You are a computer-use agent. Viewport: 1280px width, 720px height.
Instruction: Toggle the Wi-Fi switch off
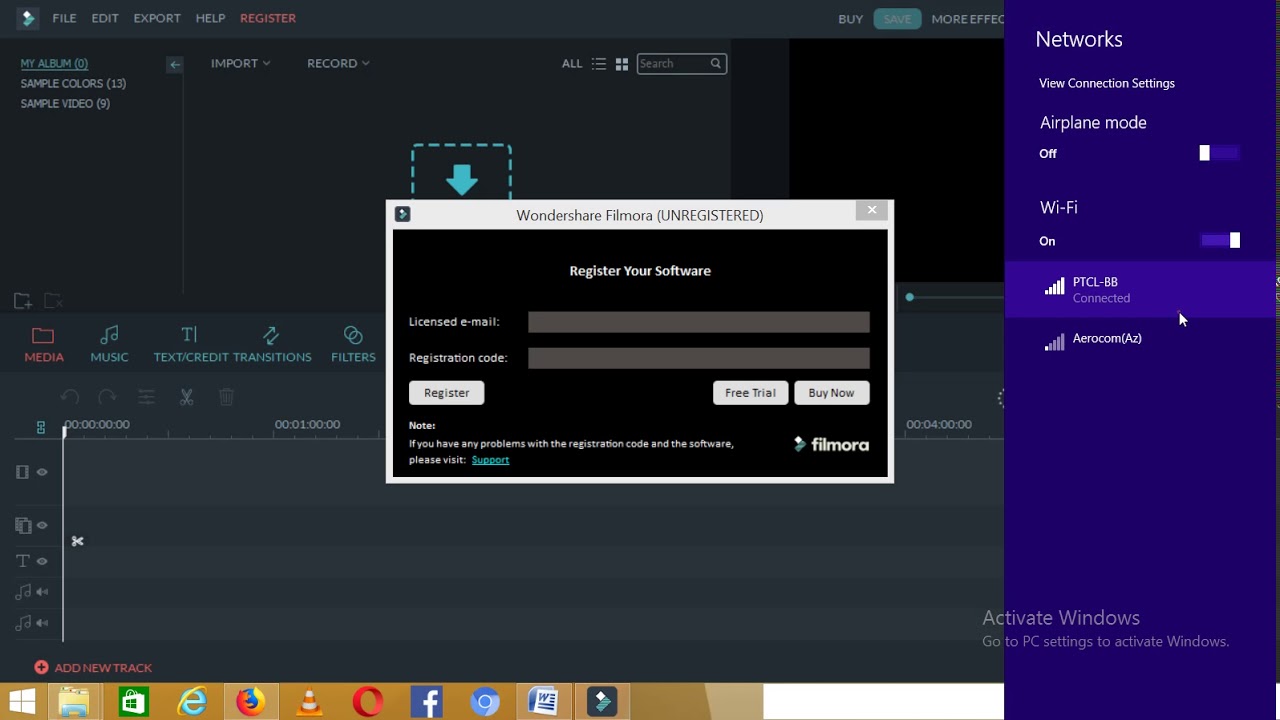[x=1220, y=240]
